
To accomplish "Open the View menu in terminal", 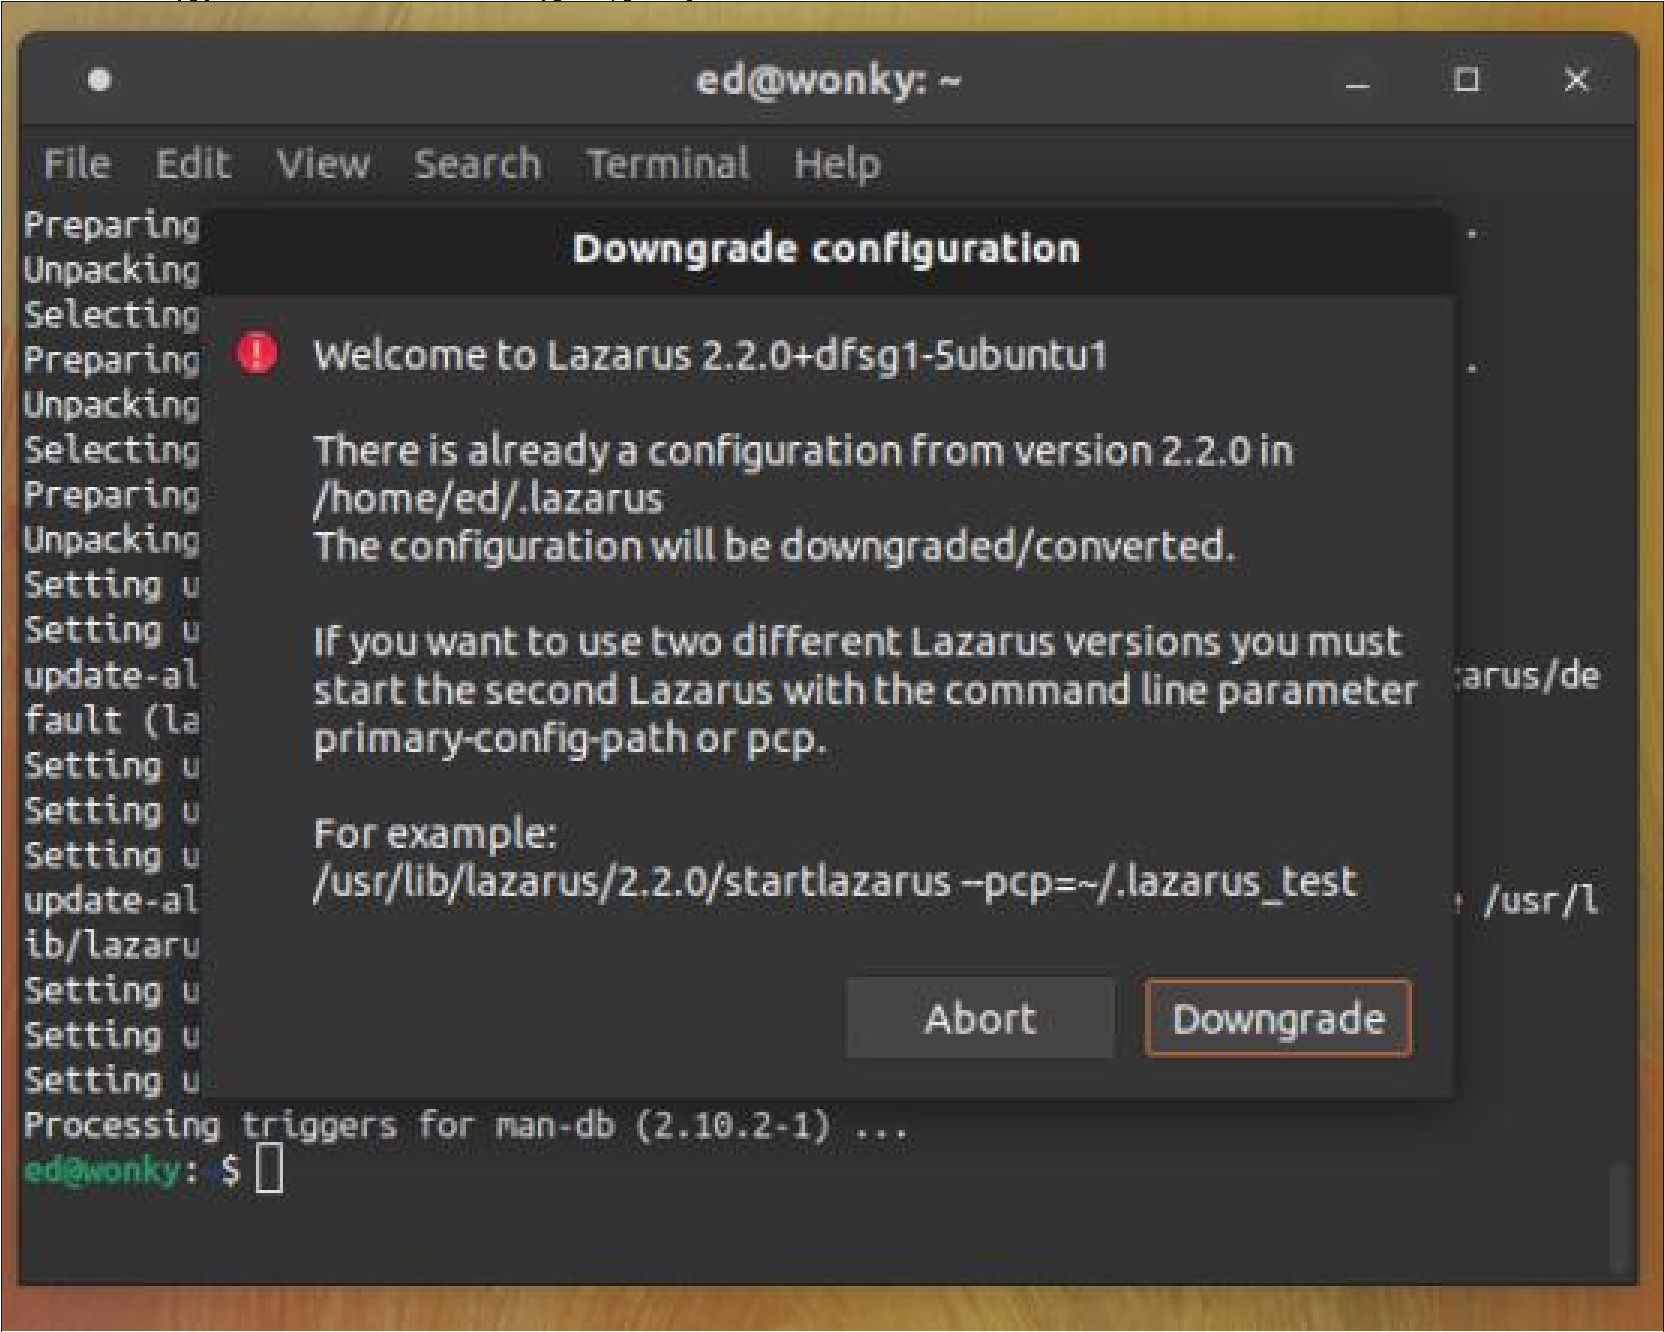I will 323,164.
